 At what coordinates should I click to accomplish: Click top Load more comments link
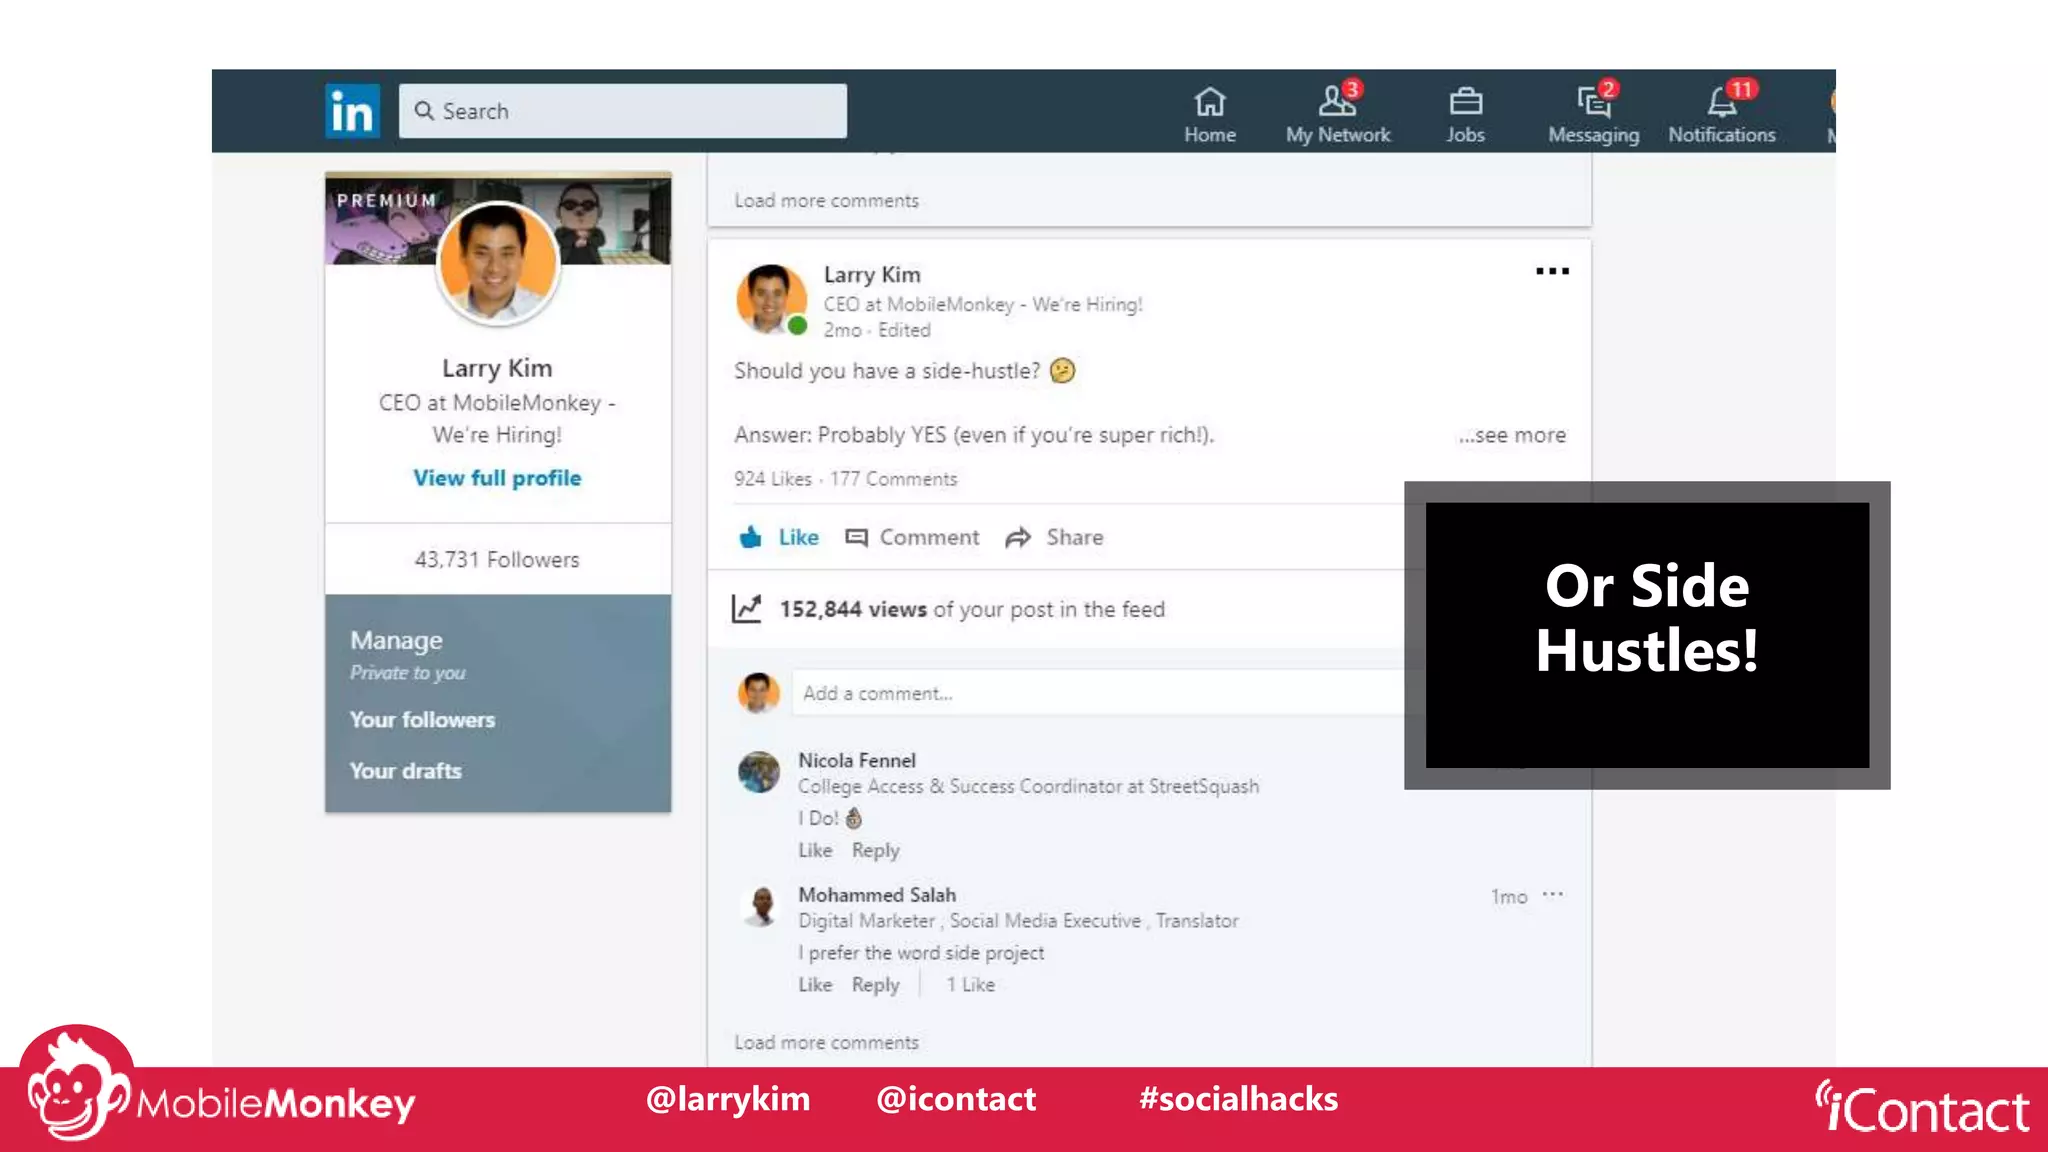826,200
